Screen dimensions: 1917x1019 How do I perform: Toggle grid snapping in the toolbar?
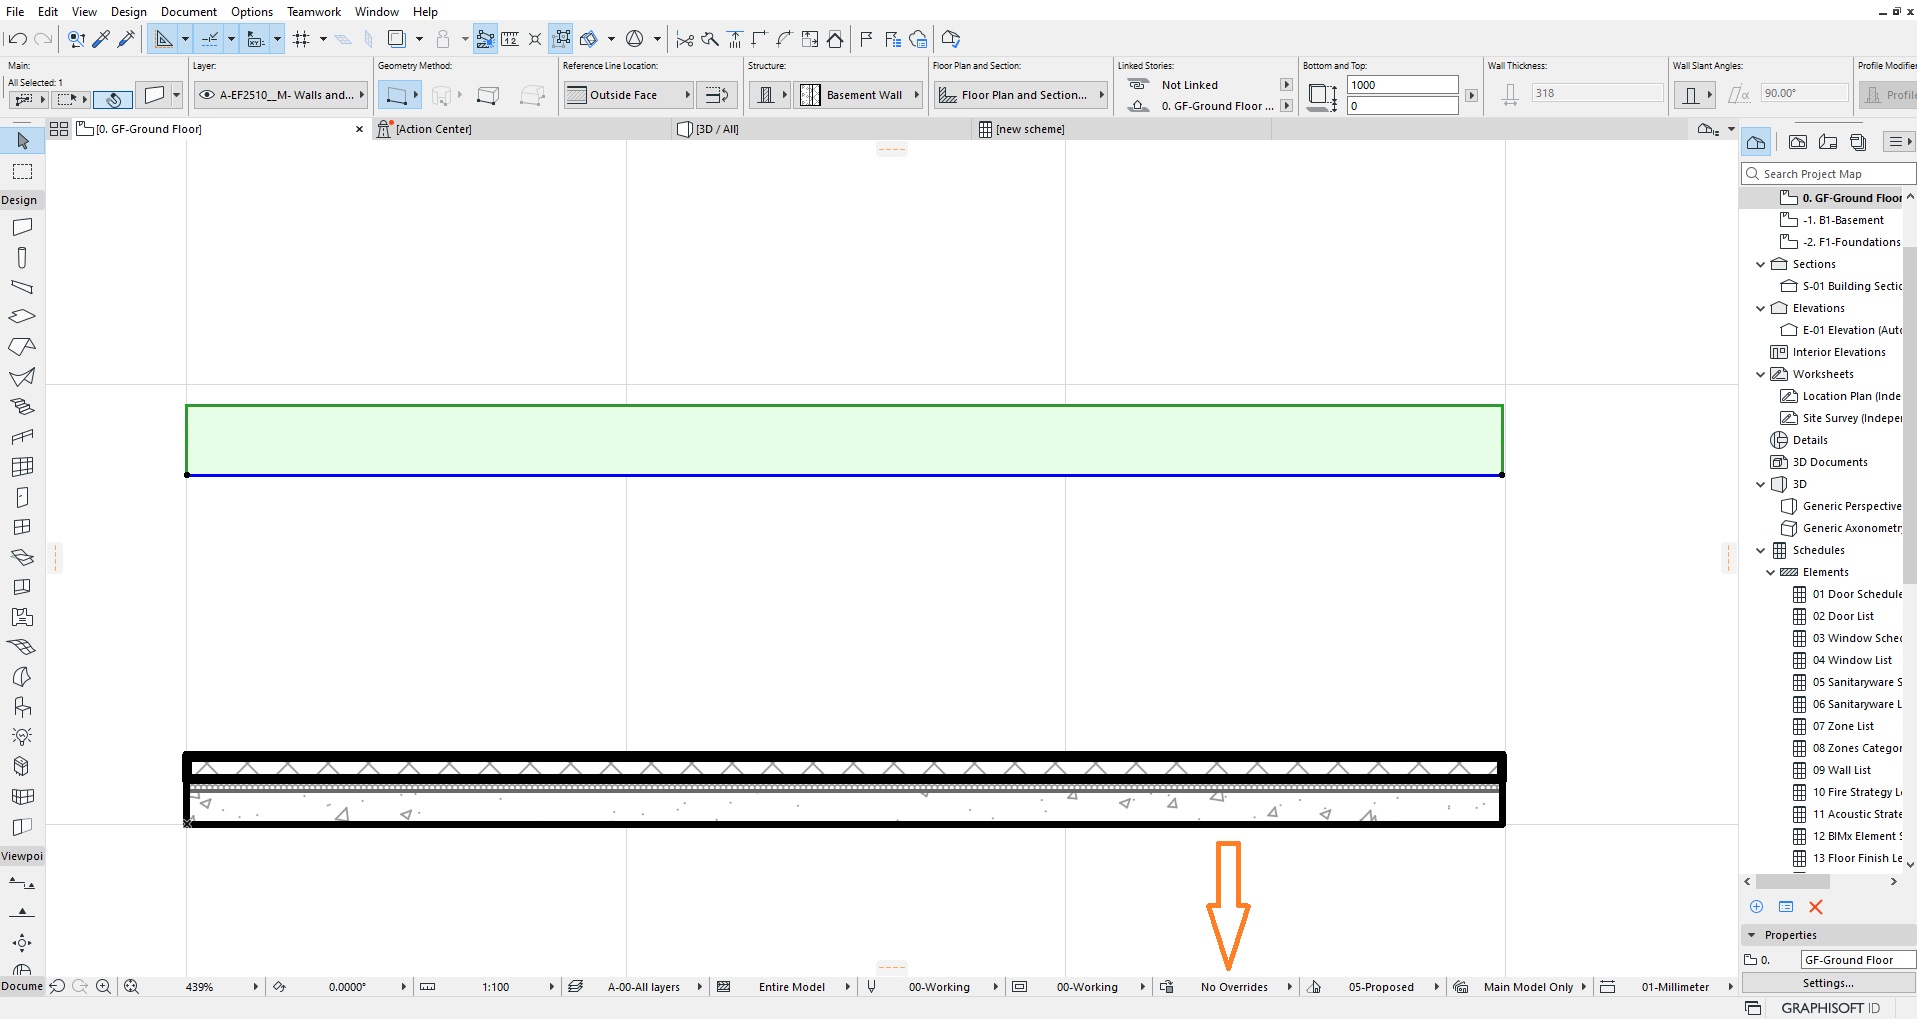tap(303, 39)
